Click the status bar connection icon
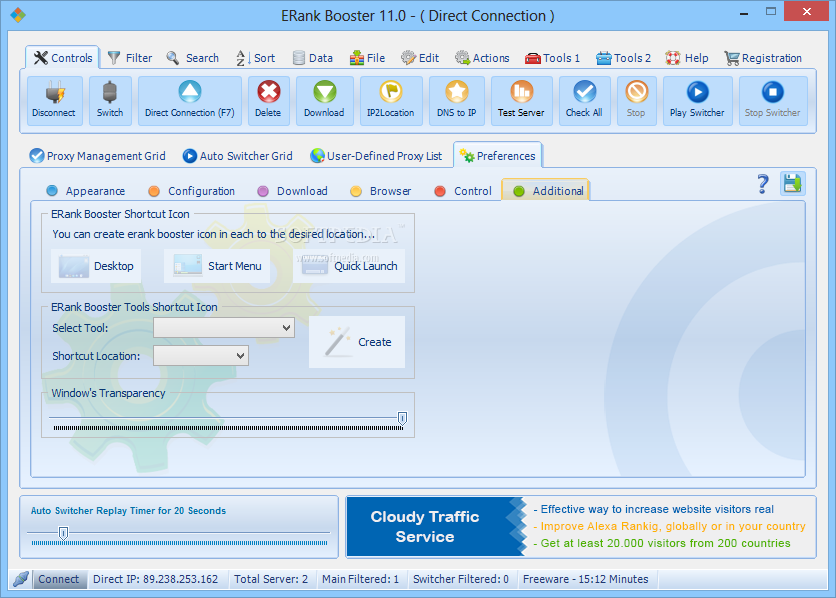 (20, 579)
